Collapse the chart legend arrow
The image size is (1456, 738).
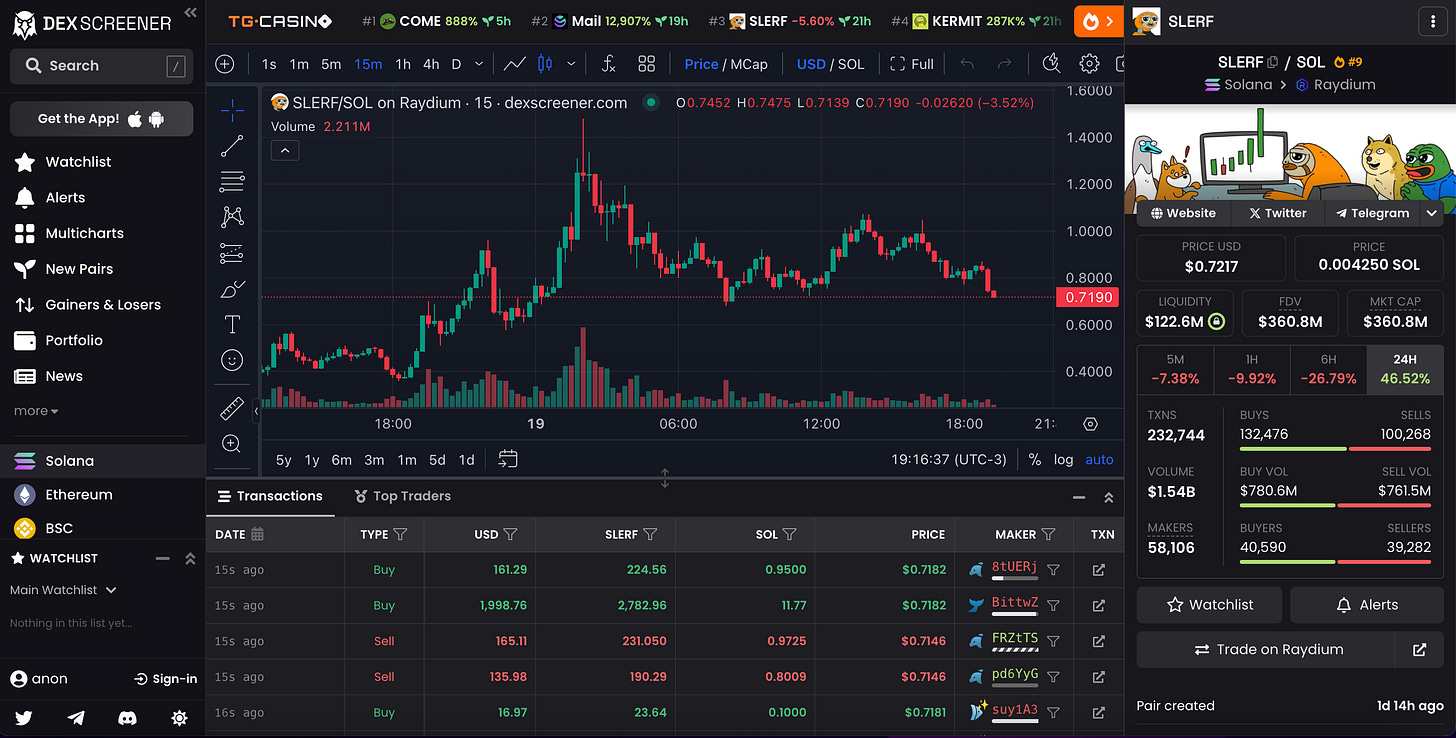tap(284, 151)
